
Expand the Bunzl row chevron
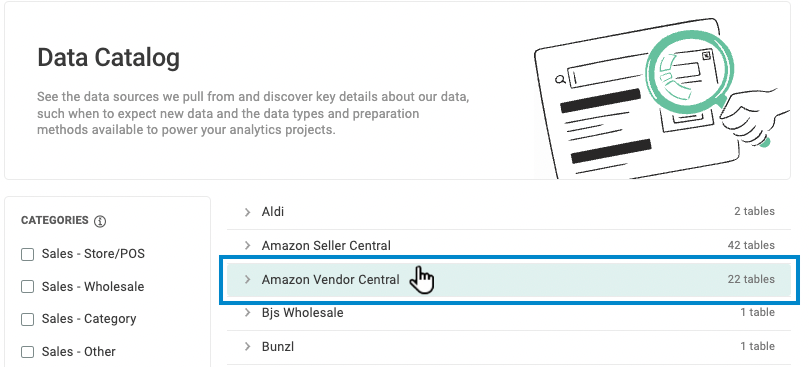pyautogui.click(x=248, y=346)
